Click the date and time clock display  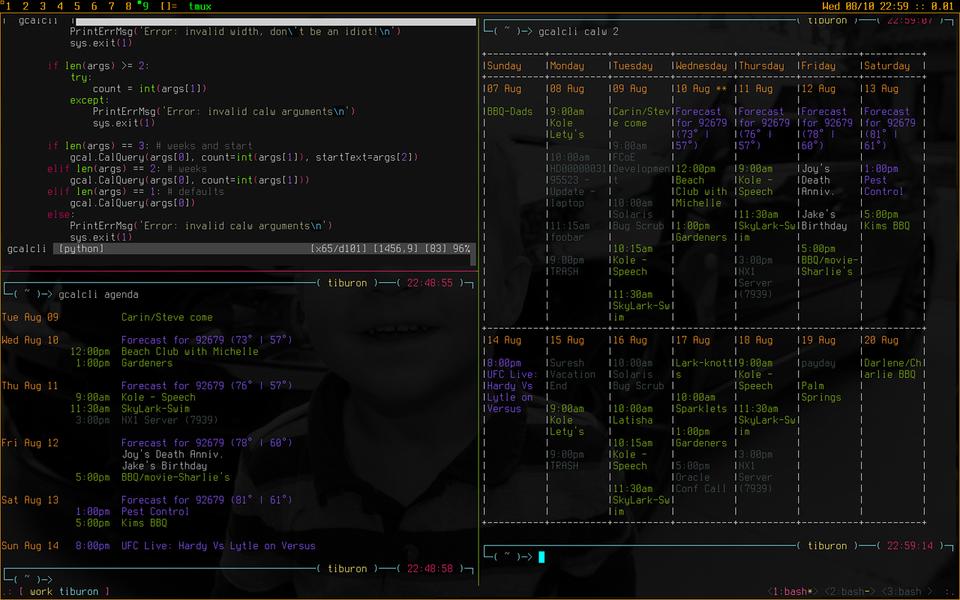coord(872,6)
